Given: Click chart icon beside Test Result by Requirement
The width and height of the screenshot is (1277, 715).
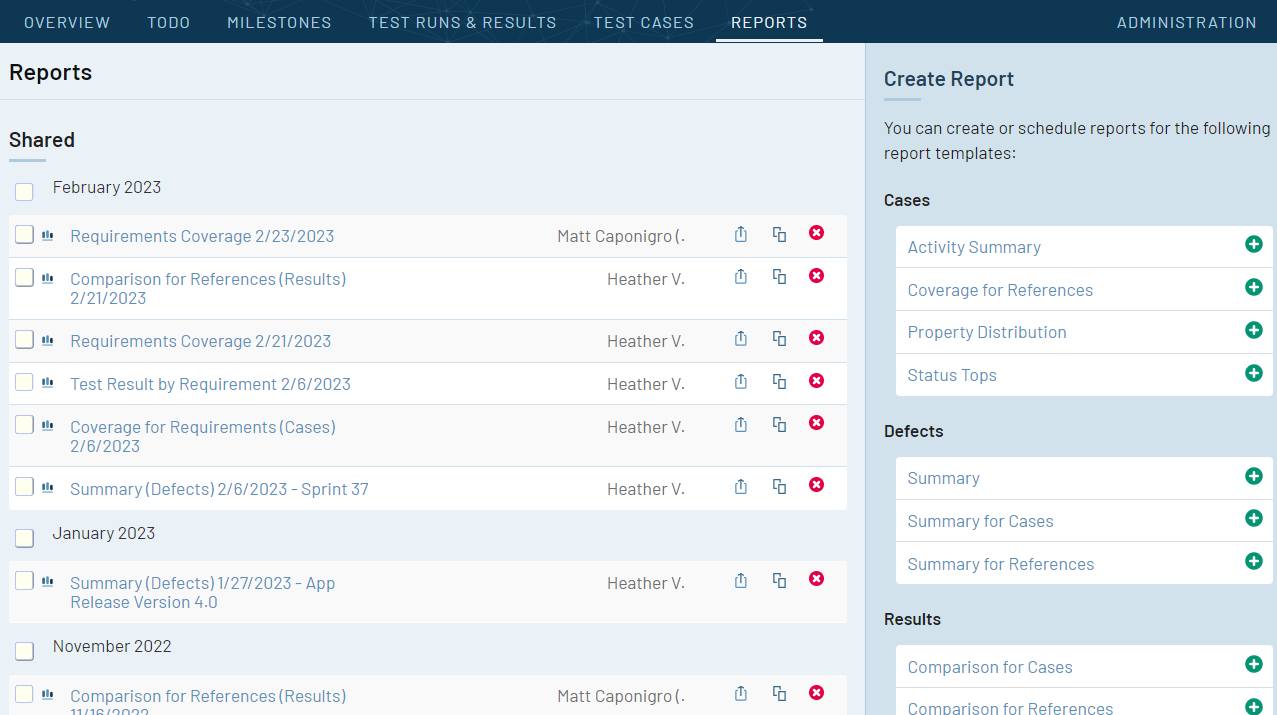Looking at the screenshot, I should 48,383.
